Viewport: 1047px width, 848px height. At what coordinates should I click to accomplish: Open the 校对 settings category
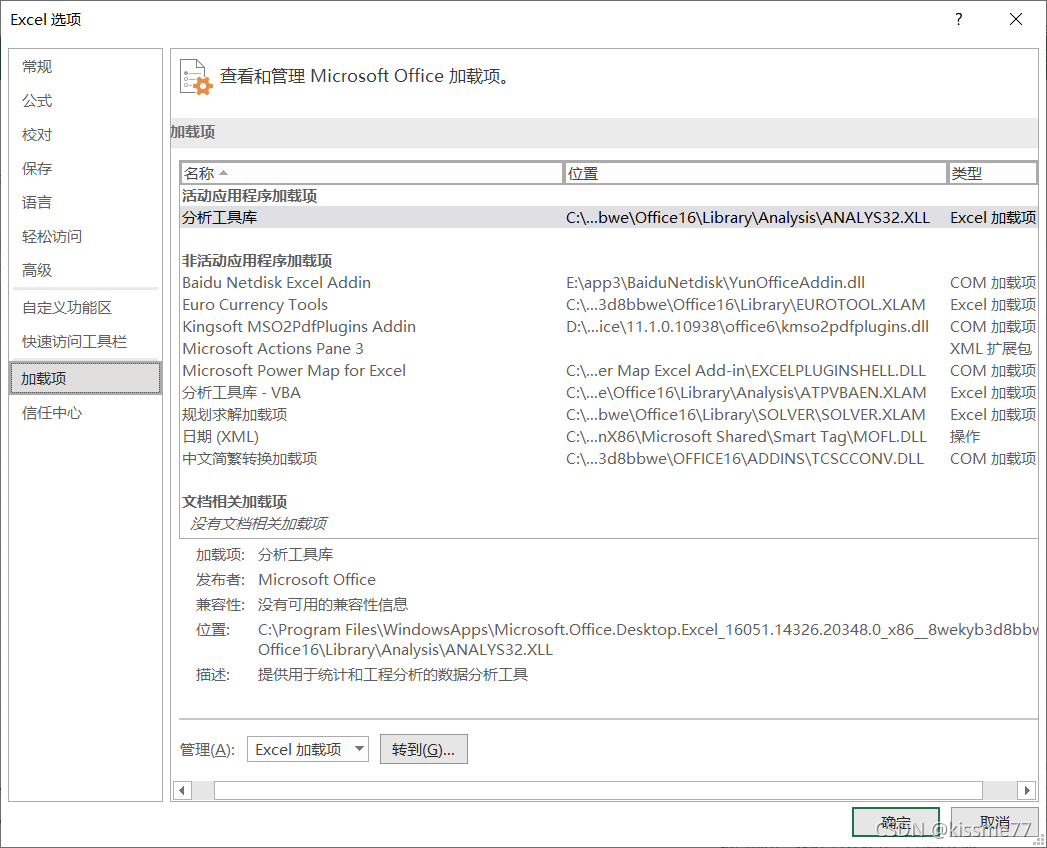(85, 134)
